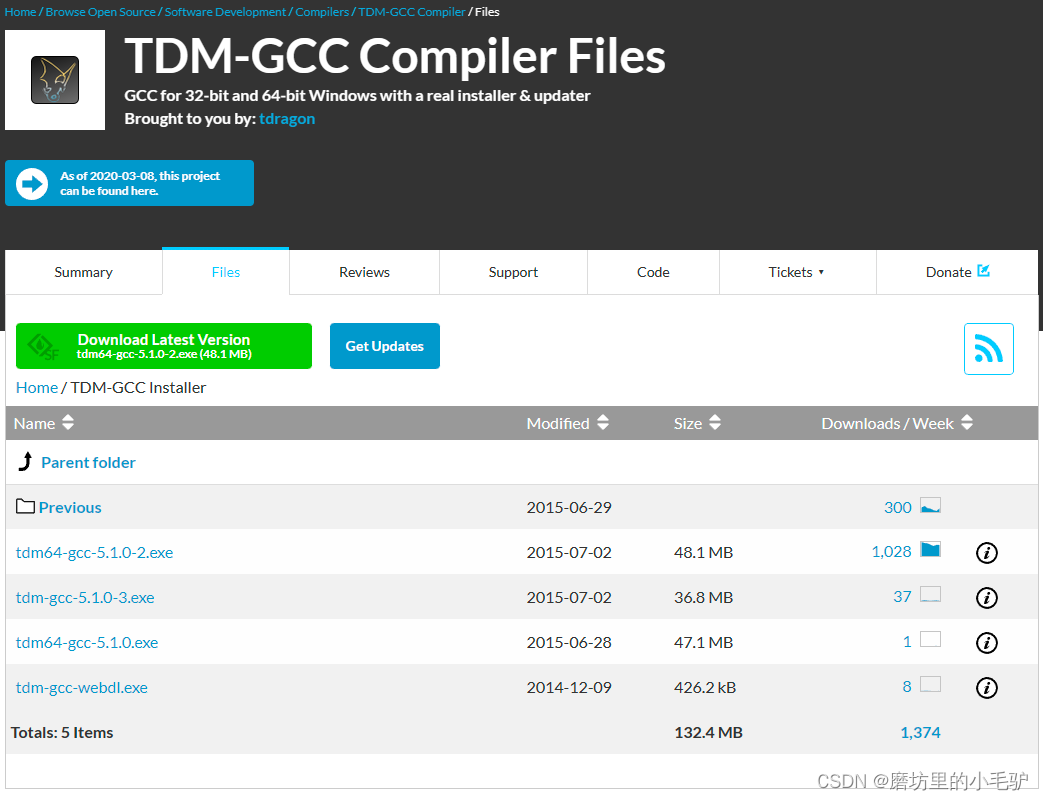The image size is (1043, 800).
Task: Click the TDM-GCC project logo icon
Action: coord(55,80)
